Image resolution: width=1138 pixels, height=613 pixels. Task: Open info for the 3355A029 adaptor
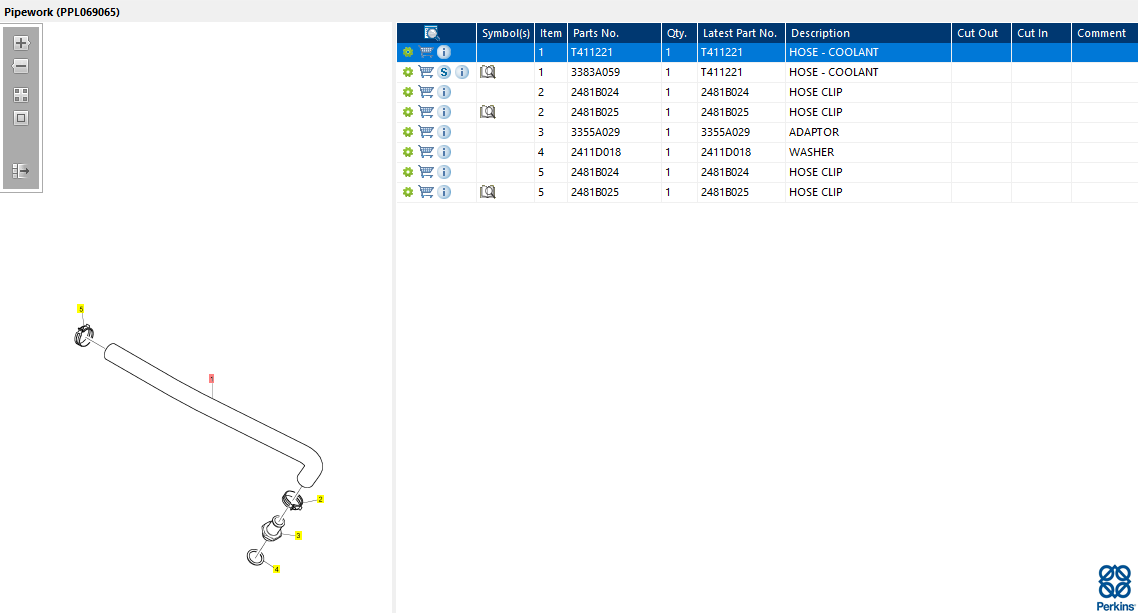444,132
